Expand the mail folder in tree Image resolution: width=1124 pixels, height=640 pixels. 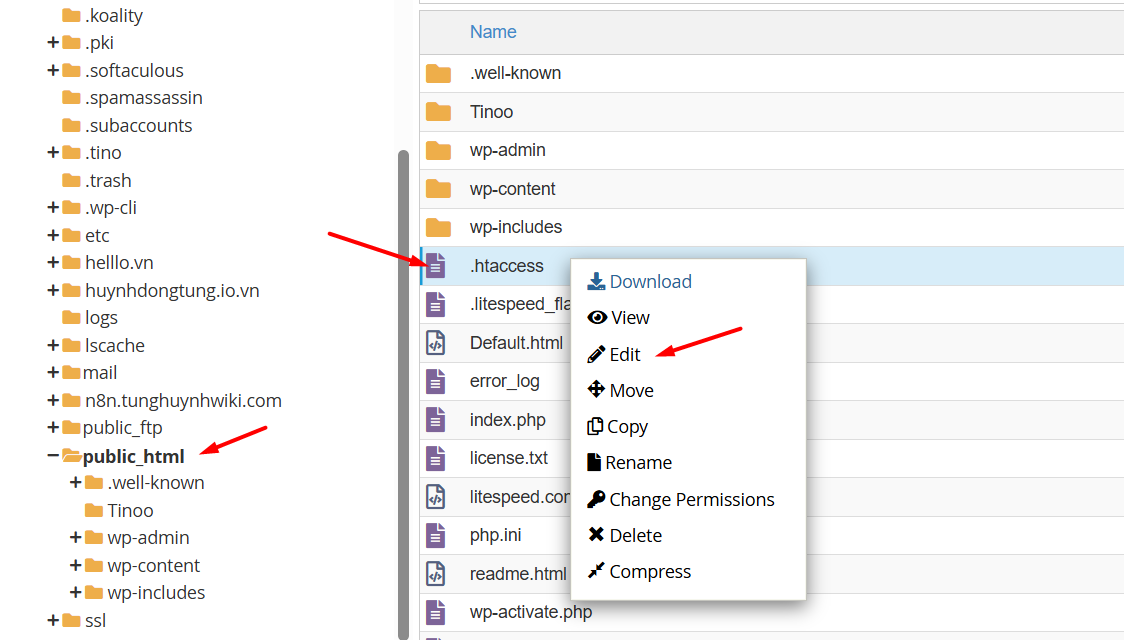pos(53,373)
